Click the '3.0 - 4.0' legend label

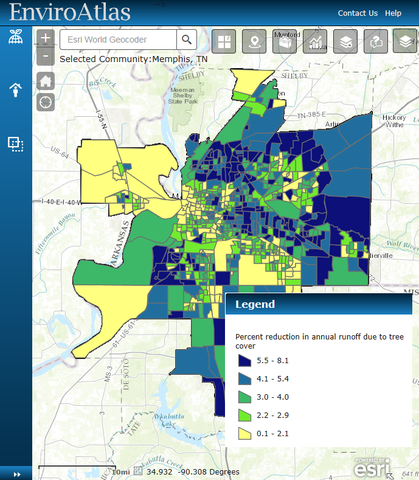pyautogui.click(x=272, y=397)
